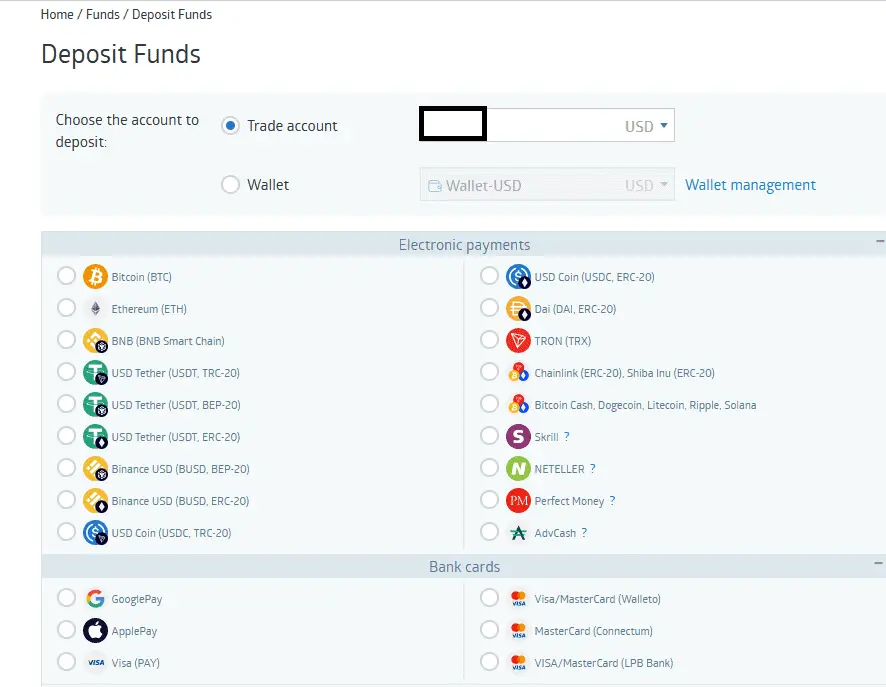Click the Visa/MasterCard (Walleto) card icon
The height and width of the screenshot is (687, 886).
[x=518, y=599]
